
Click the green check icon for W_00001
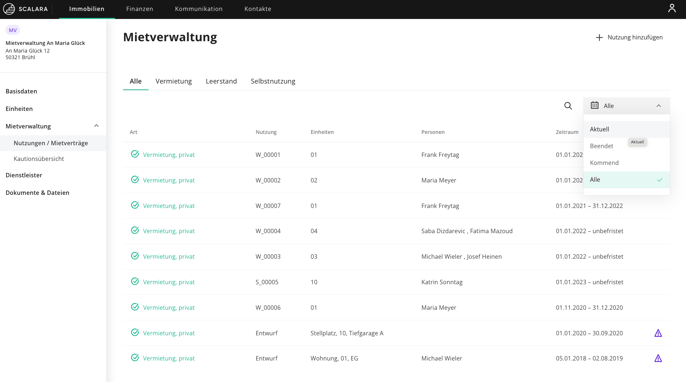(x=135, y=154)
